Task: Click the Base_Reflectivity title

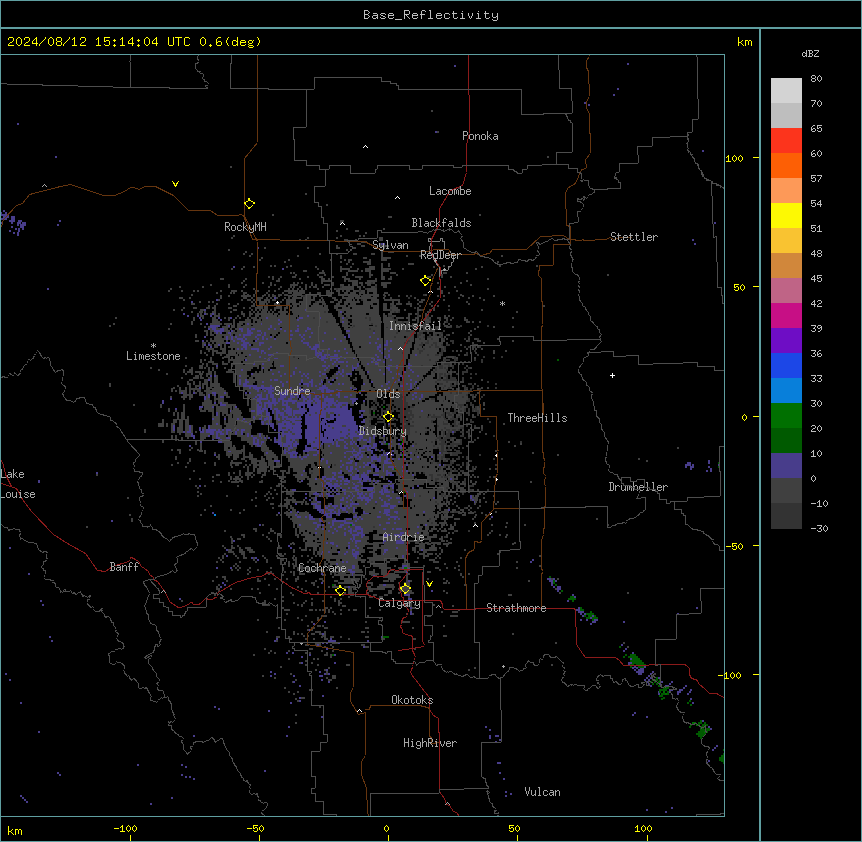Action: (x=431, y=15)
